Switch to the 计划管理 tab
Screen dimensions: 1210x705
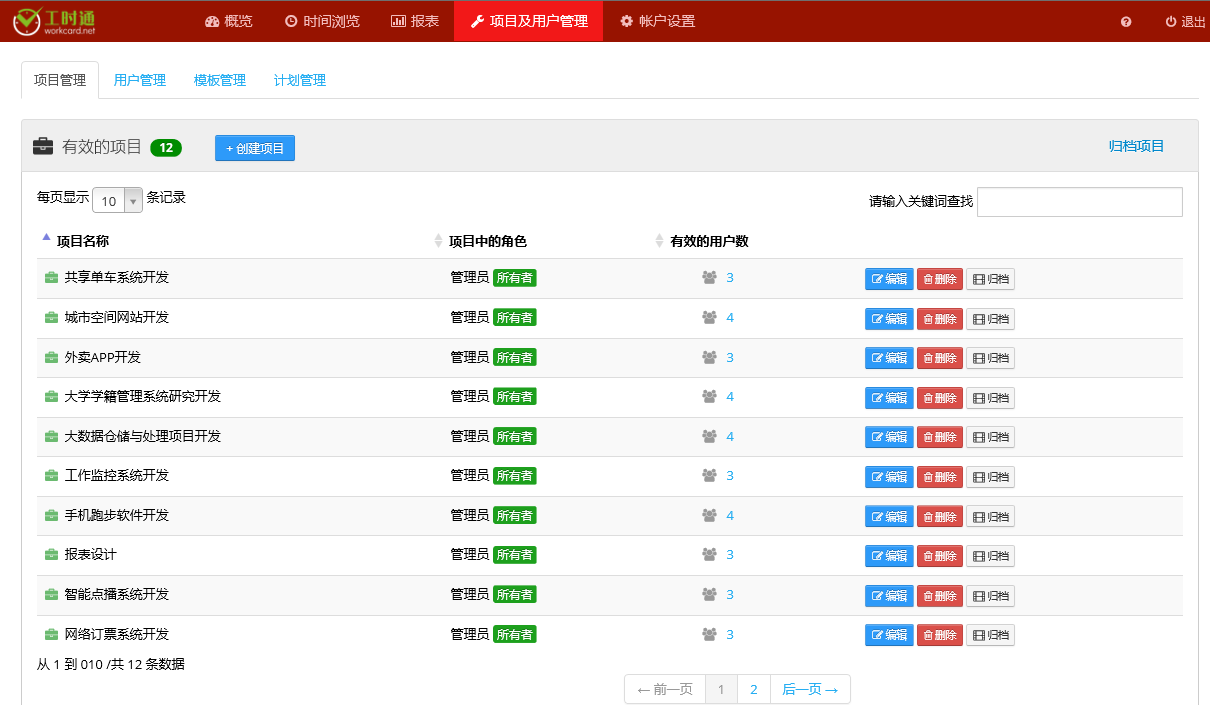point(300,80)
